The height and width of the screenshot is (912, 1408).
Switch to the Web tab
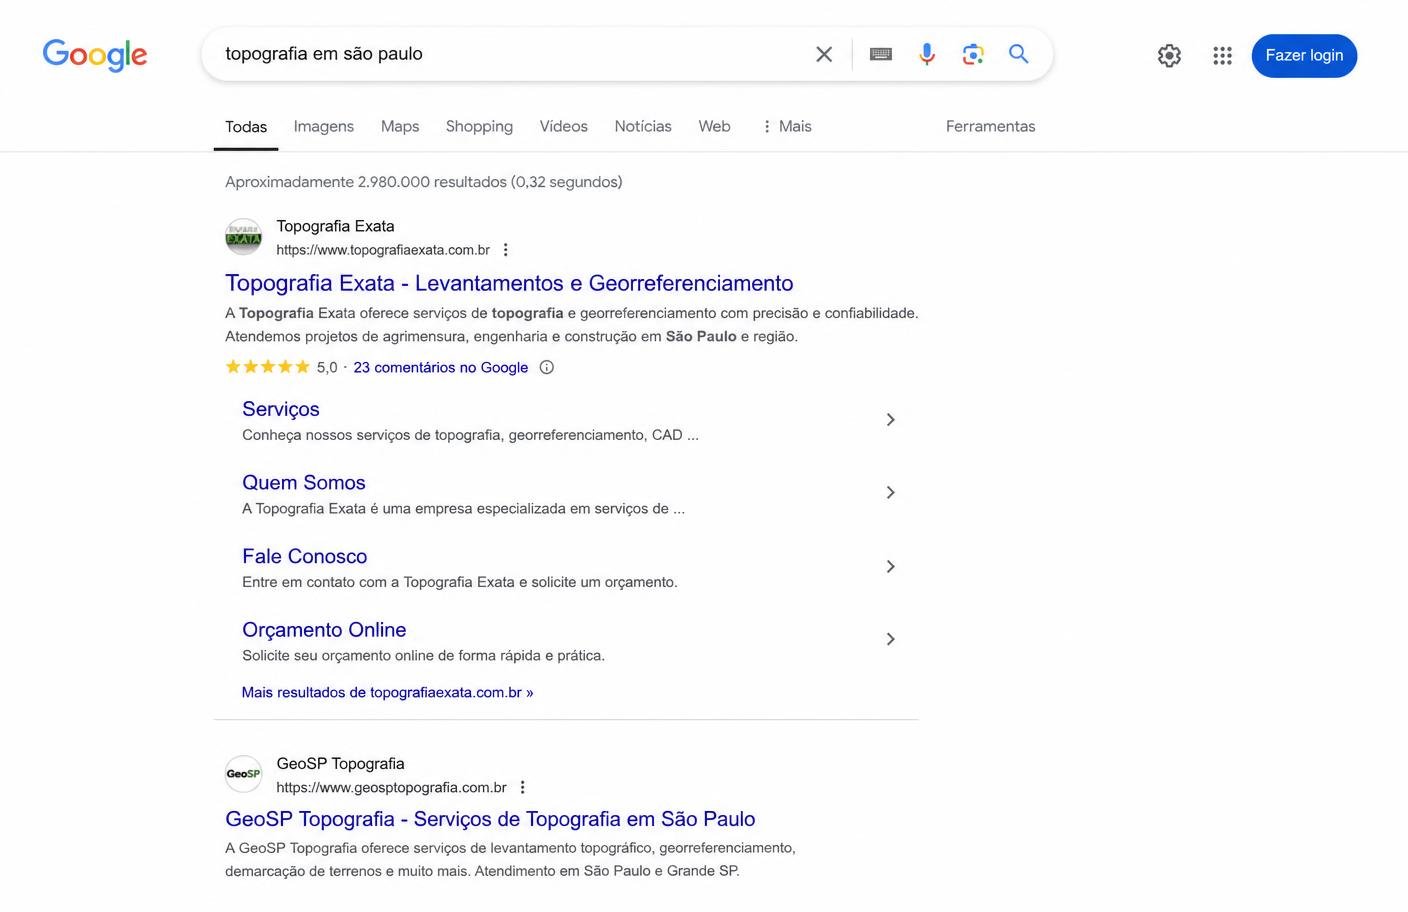tap(714, 126)
